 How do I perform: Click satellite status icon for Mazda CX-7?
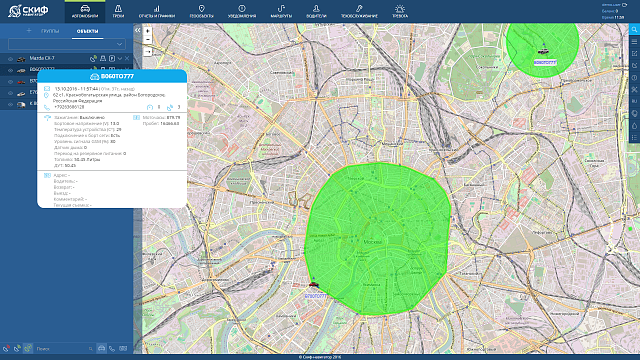93,59
